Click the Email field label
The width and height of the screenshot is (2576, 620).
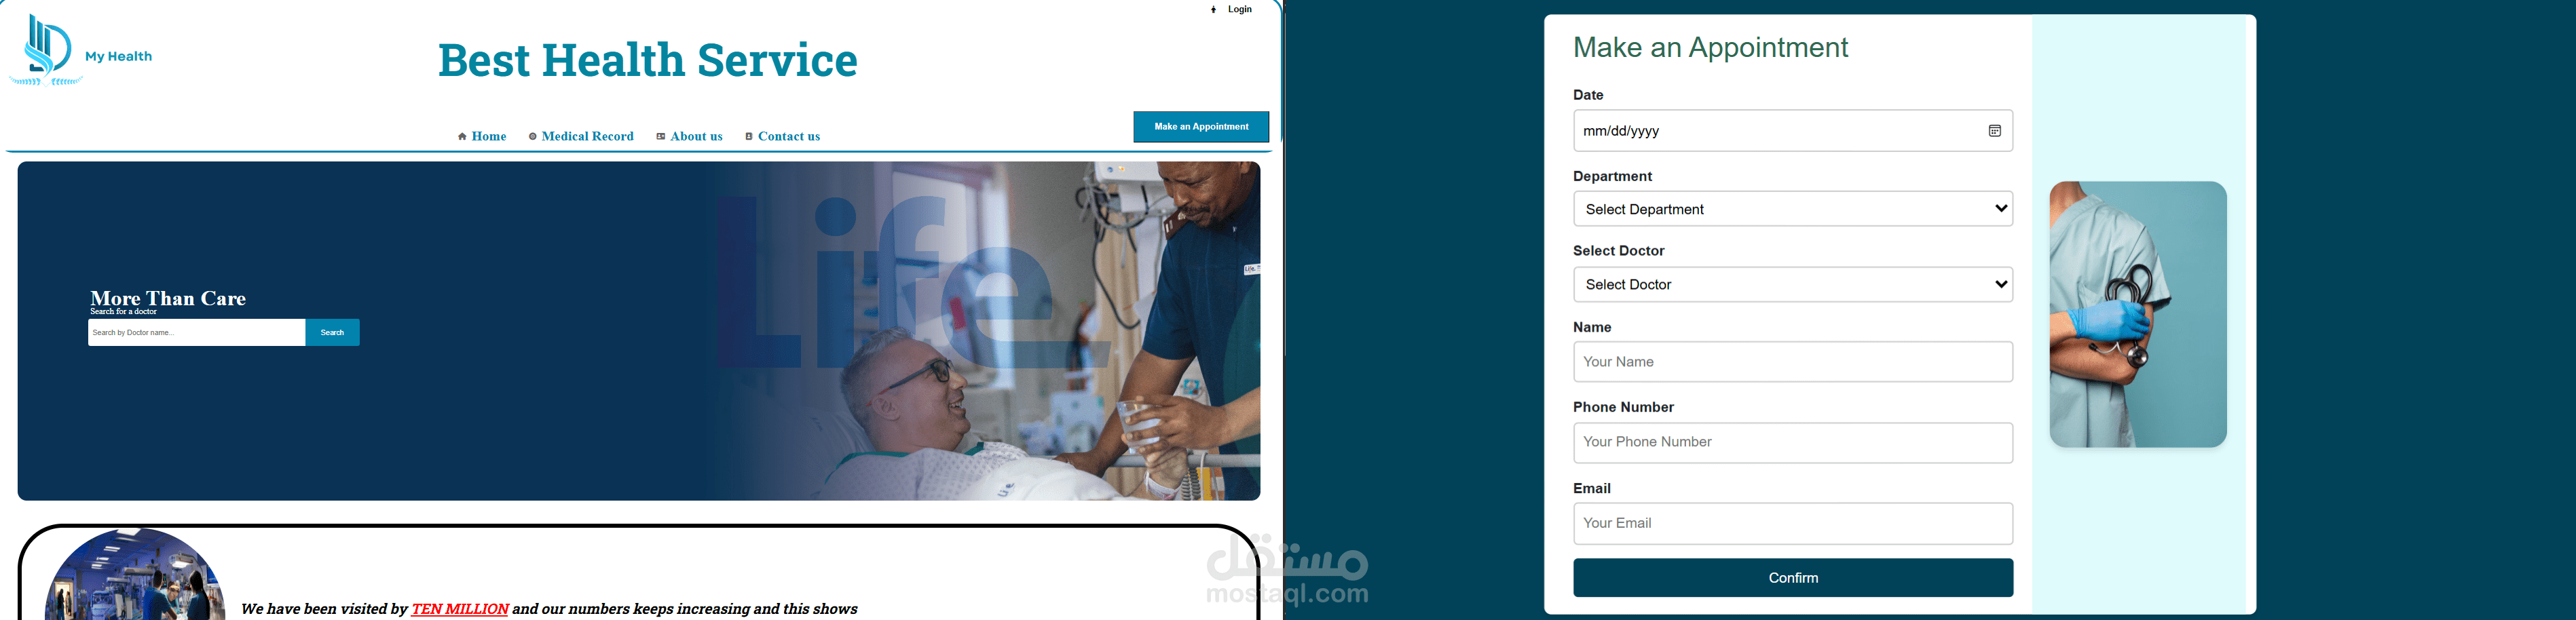tap(1592, 488)
